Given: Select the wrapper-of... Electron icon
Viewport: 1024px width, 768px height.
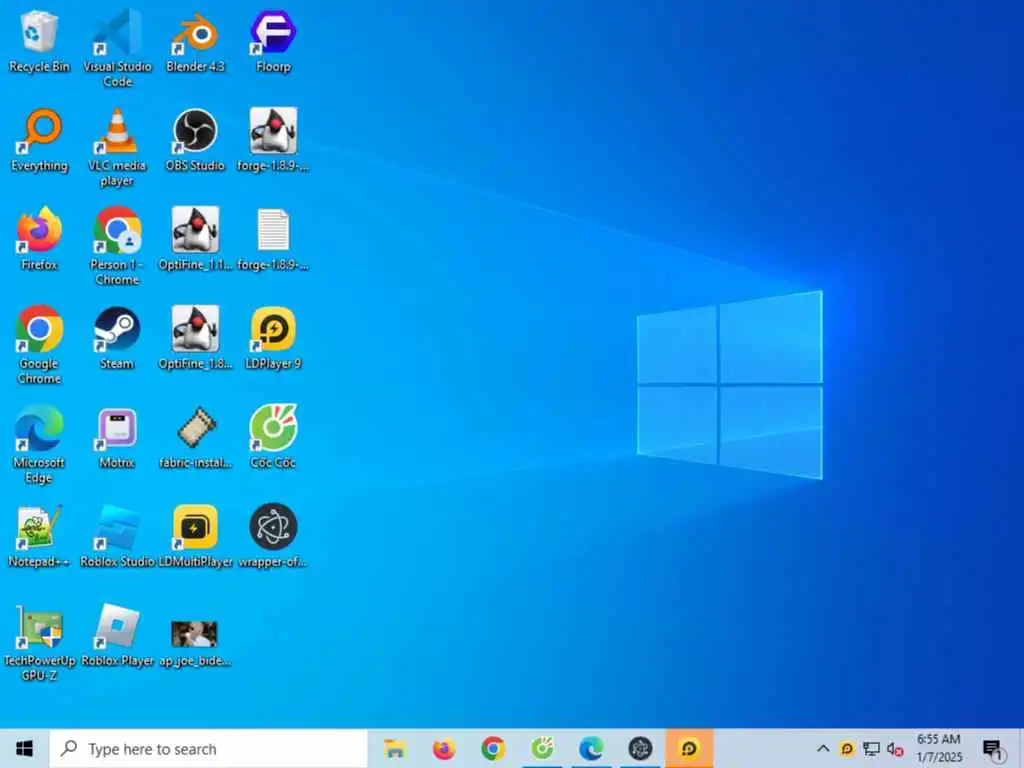Looking at the screenshot, I should click(273, 537).
